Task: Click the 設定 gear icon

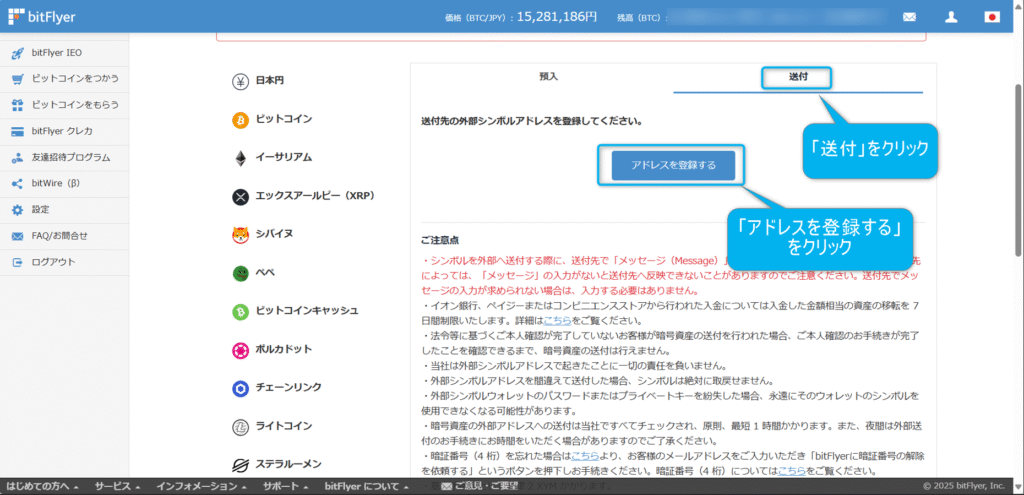Action: click(18, 210)
